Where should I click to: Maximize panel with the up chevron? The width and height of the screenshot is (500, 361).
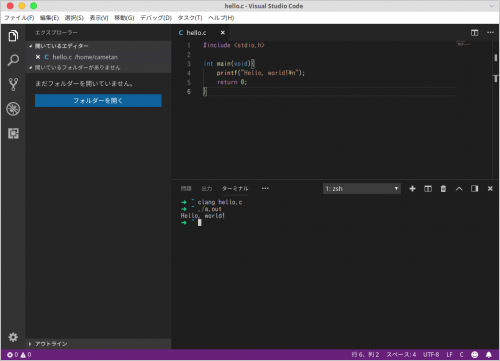click(x=459, y=189)
